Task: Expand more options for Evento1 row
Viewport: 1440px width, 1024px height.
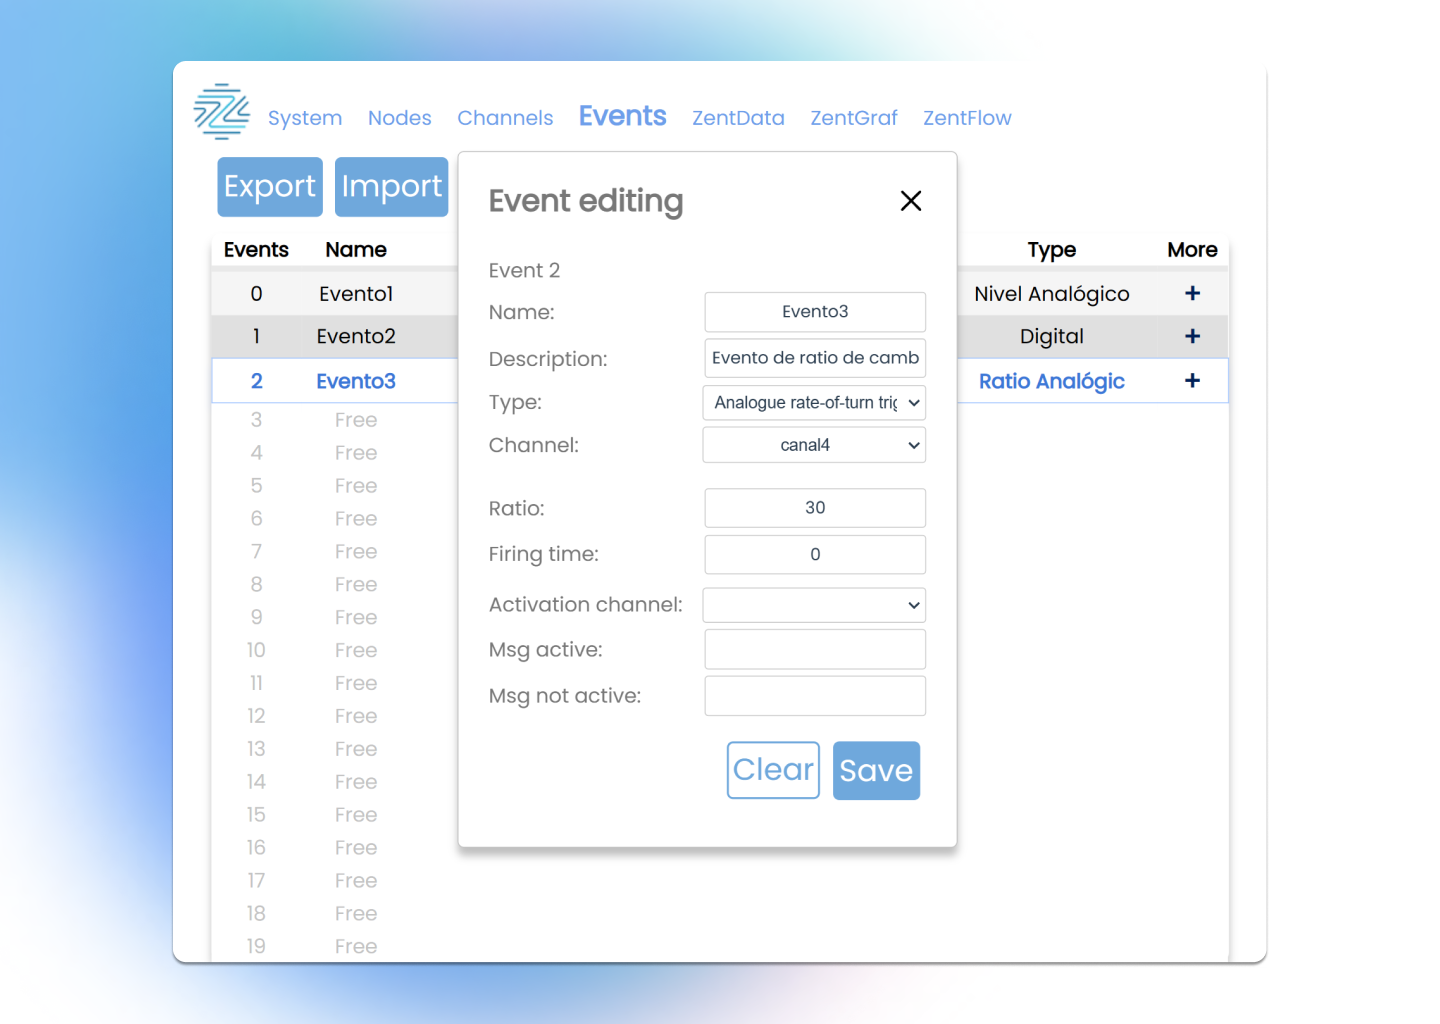Action: (1192, 294)
